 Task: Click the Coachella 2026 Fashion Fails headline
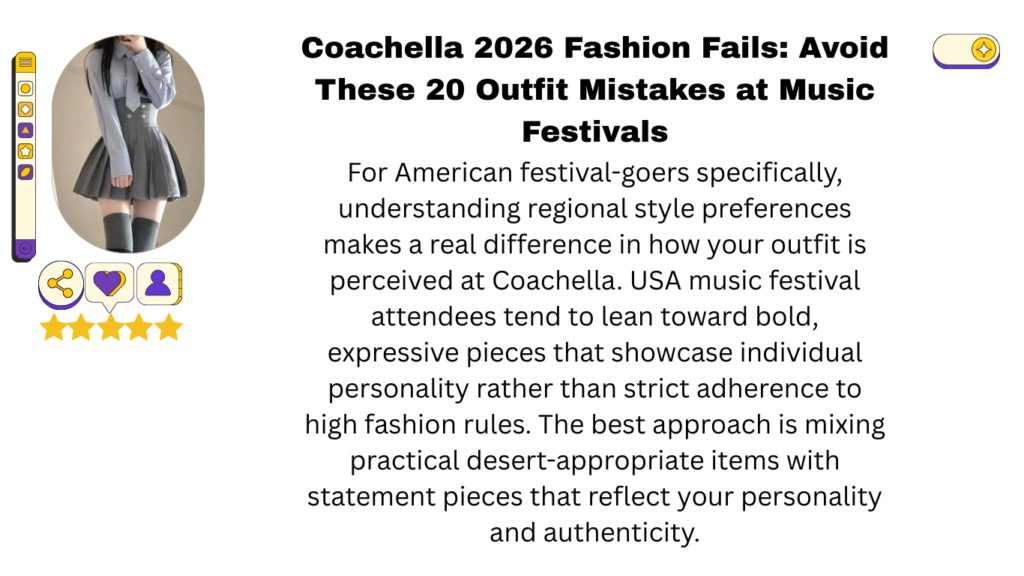(x=595, y=89)
